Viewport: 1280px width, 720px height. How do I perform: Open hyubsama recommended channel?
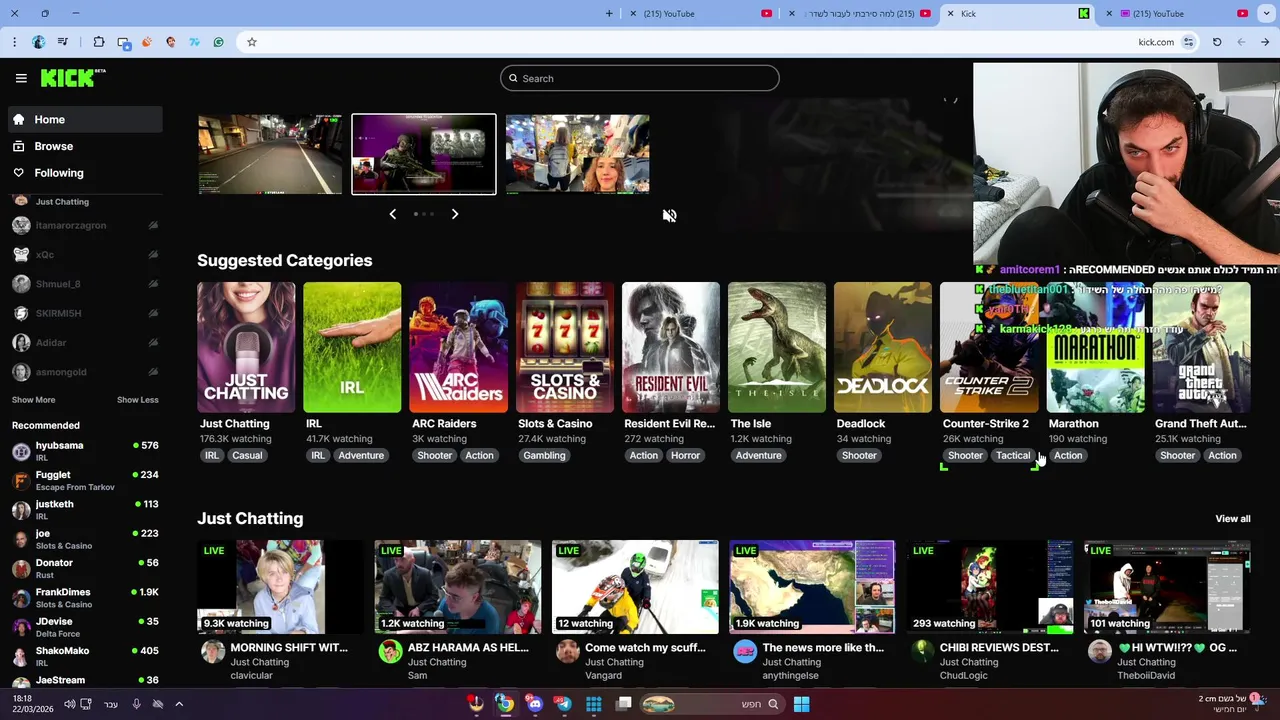point(85,451)
